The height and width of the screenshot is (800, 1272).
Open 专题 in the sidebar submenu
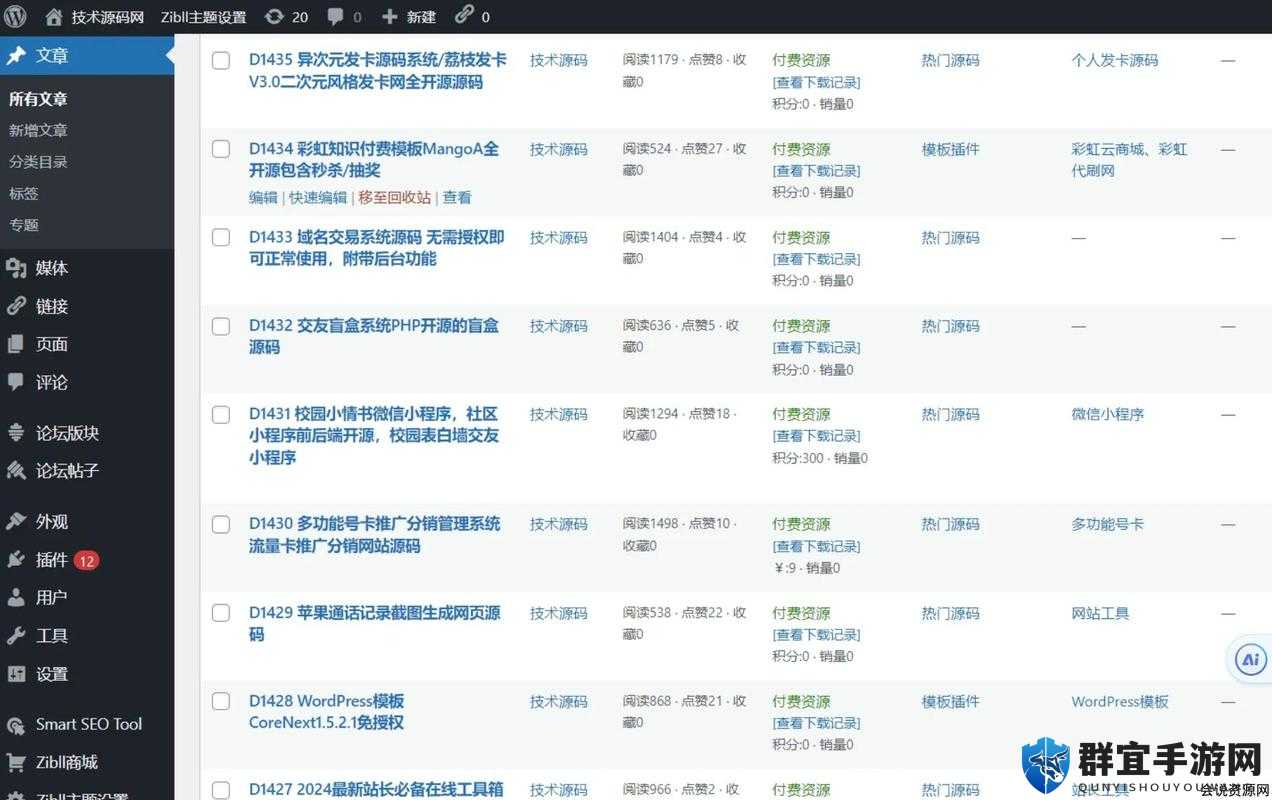(23, 225)
